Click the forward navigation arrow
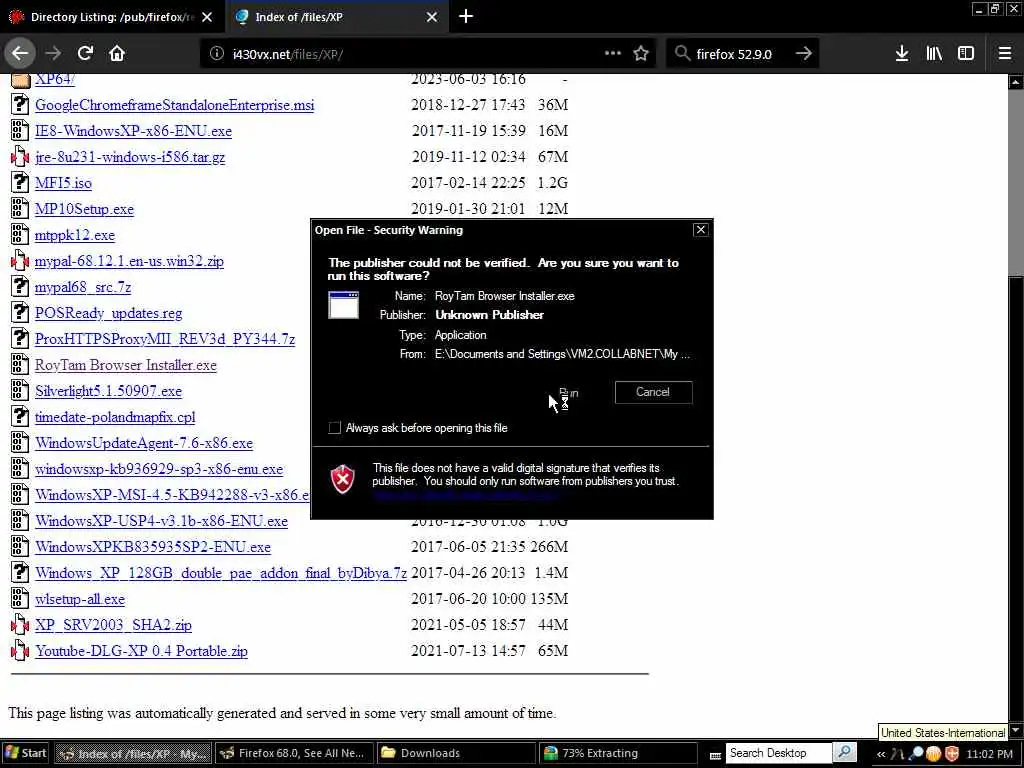 [54, 54]
